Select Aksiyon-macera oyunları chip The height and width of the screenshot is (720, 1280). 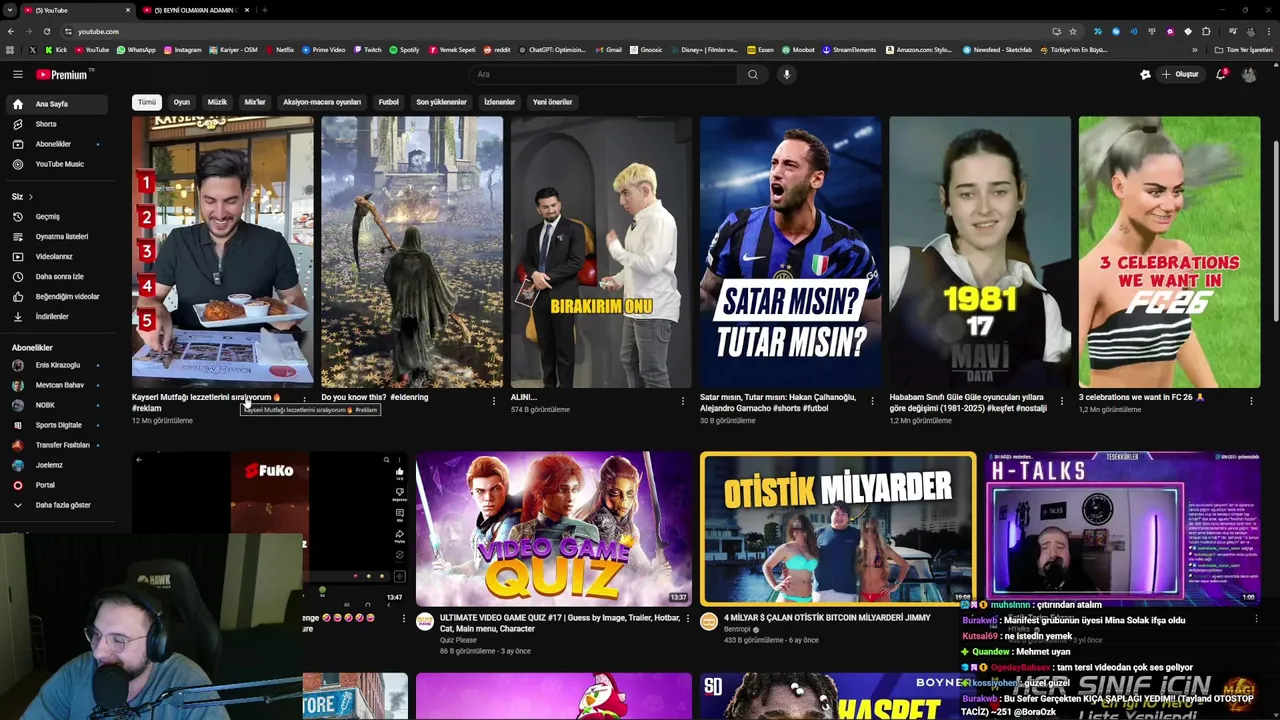pyautogui.click(x=322, y=102)
